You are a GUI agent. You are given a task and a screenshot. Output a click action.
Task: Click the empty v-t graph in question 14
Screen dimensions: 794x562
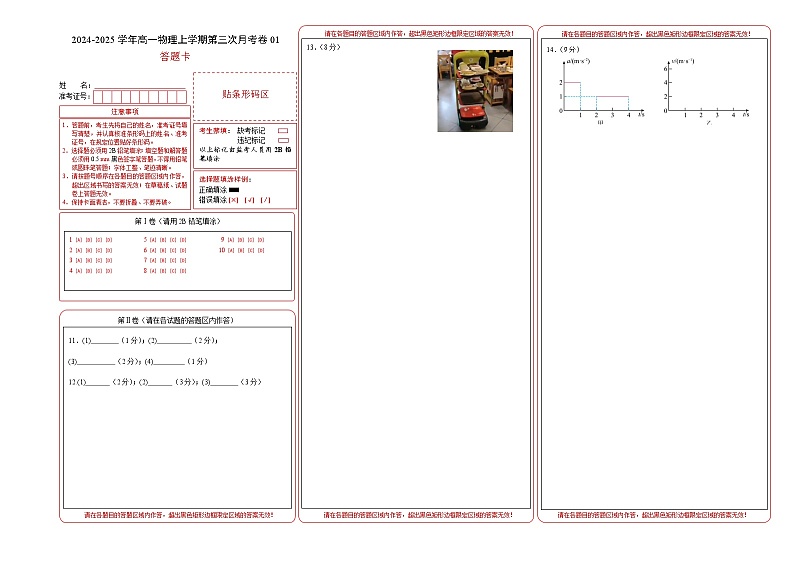(705, 92)
